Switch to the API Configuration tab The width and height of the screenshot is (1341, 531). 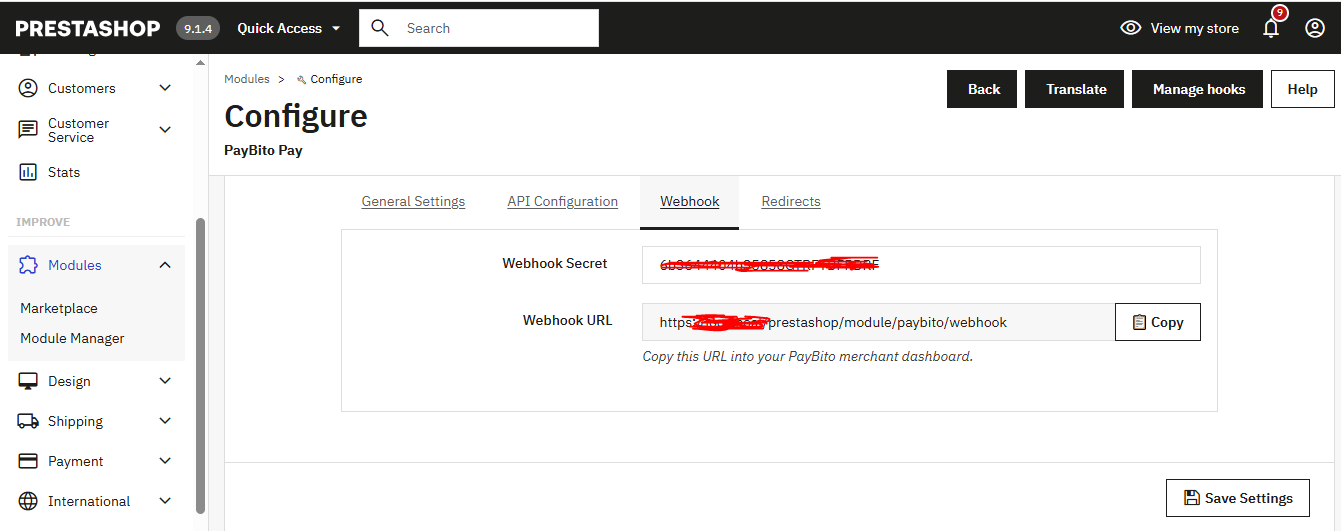click(x=563, y=201)
